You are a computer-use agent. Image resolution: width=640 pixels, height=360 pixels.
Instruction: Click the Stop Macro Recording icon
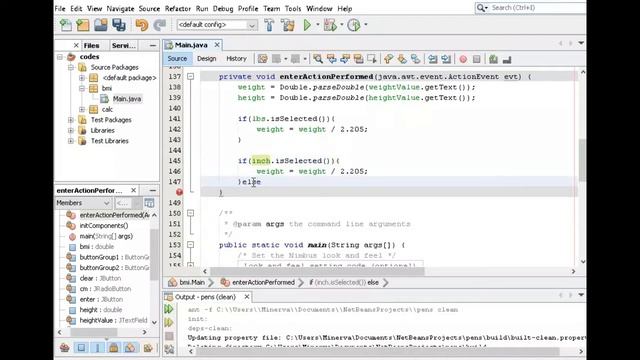tap(476, 59)
